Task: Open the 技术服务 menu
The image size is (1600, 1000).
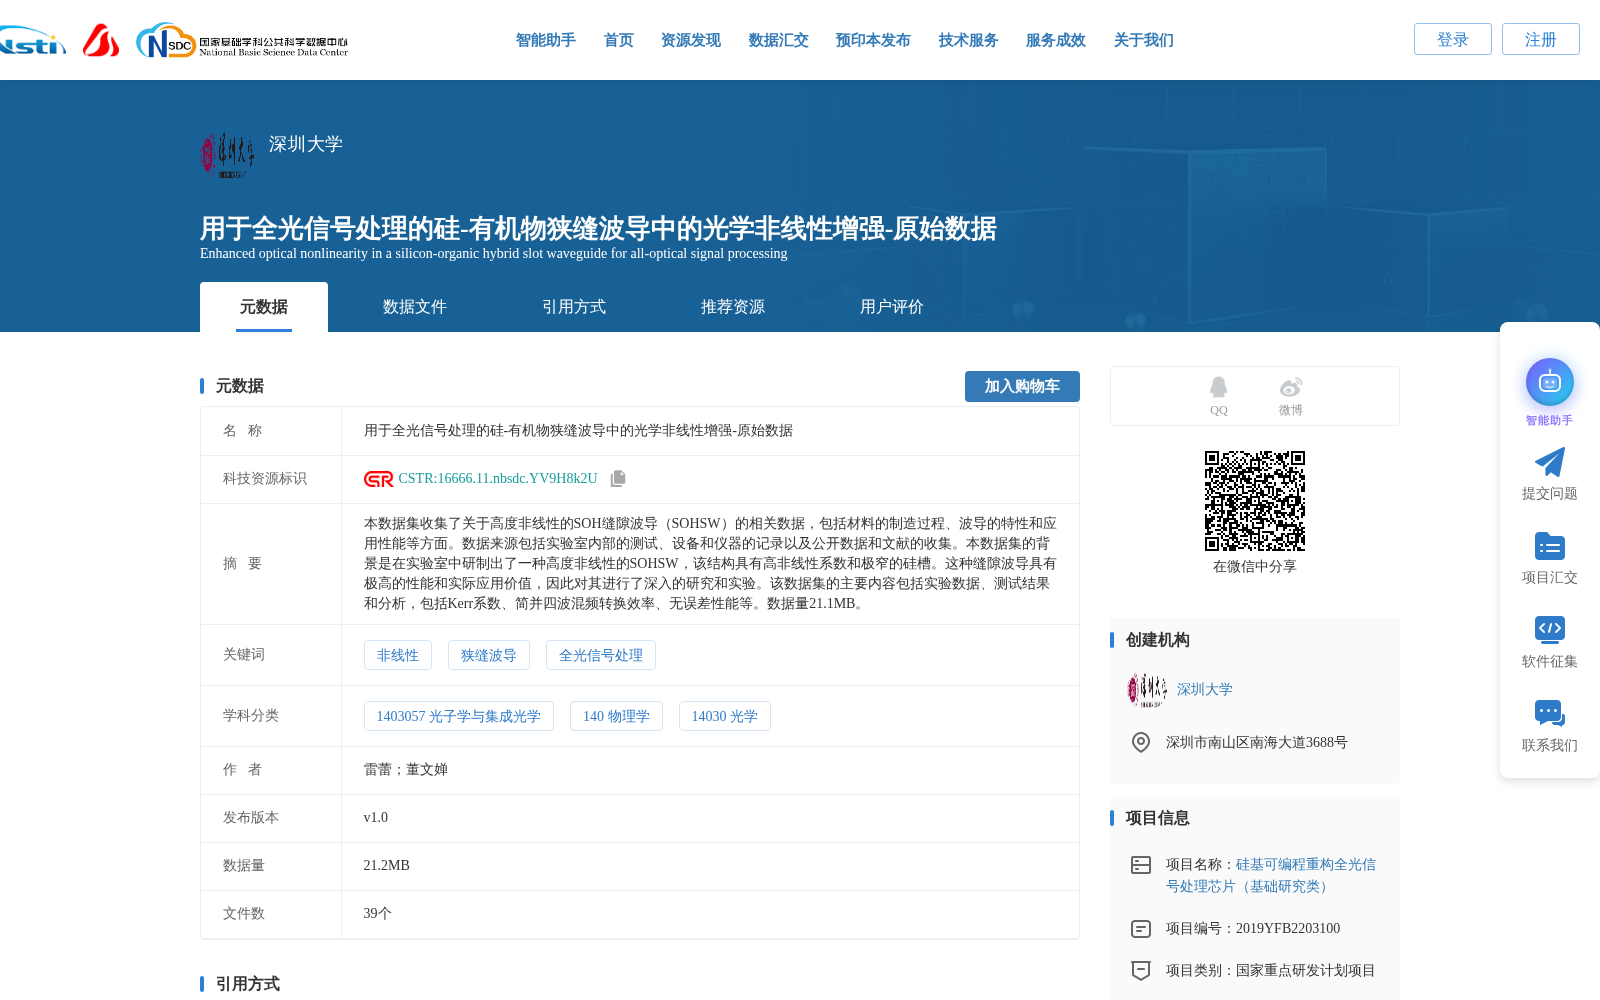Action: pyautogui.click(x=969, y=40)
